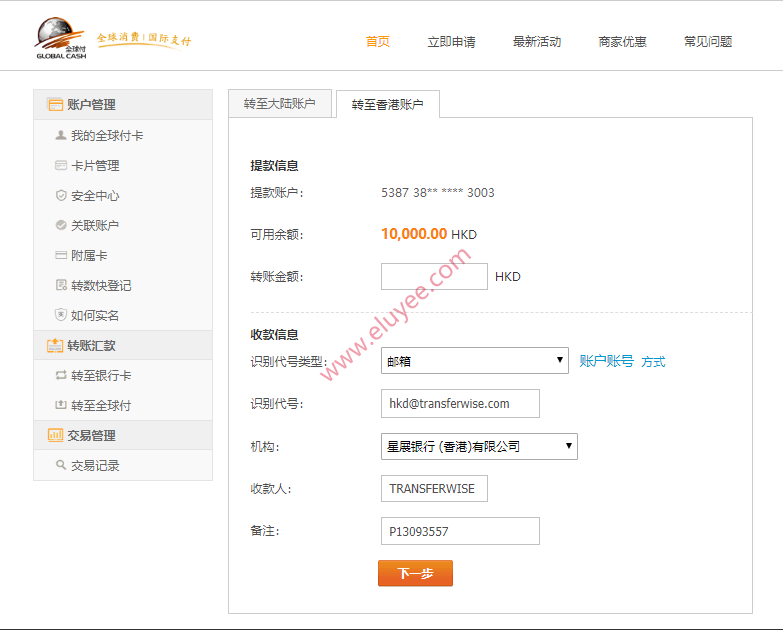Click the Global Cash globe logo
The height and width of the screenshot is (630, 783).
coord(60,38)
